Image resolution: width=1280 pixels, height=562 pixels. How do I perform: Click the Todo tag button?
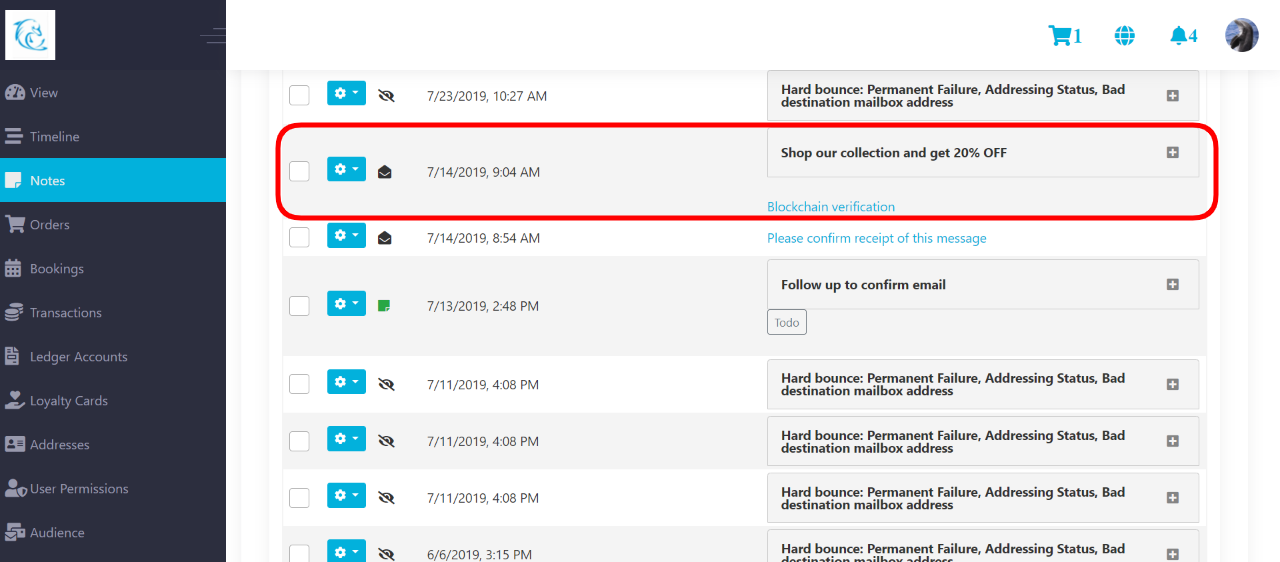[x=787, y=323]
